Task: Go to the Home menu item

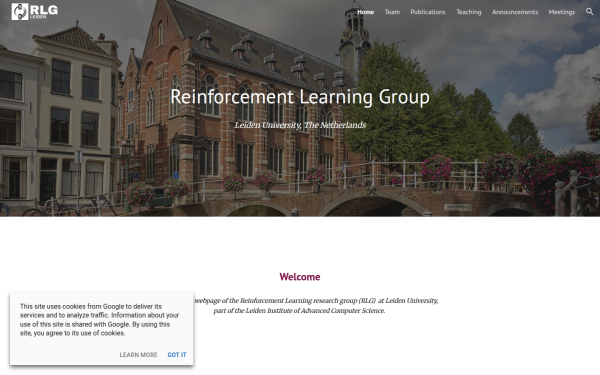Action: 365,12
